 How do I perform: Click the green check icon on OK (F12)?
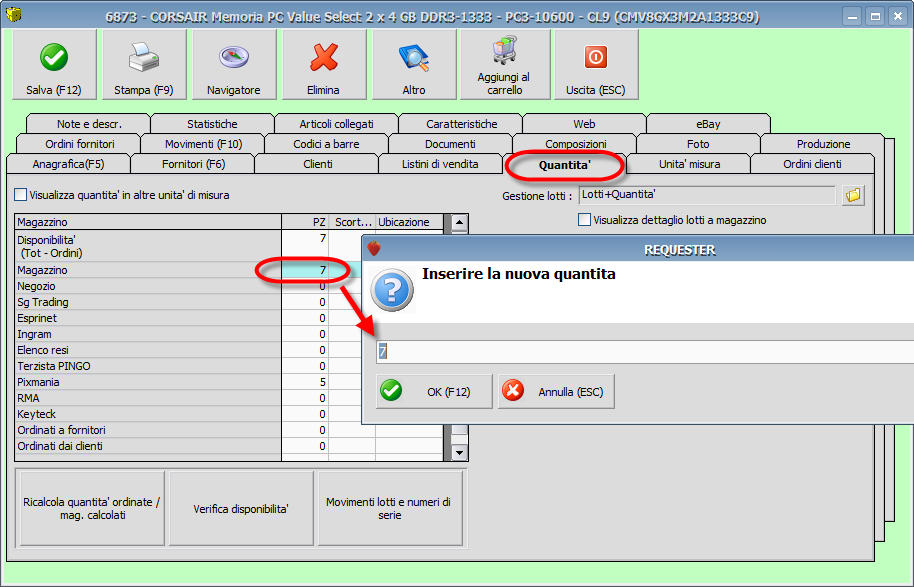click(391, 391)
